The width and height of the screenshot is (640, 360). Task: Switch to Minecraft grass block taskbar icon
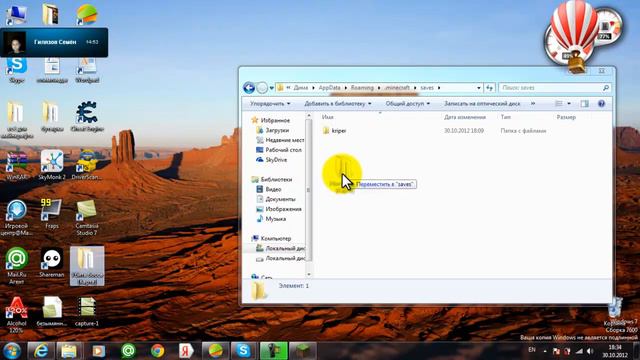tap(302, 351)
